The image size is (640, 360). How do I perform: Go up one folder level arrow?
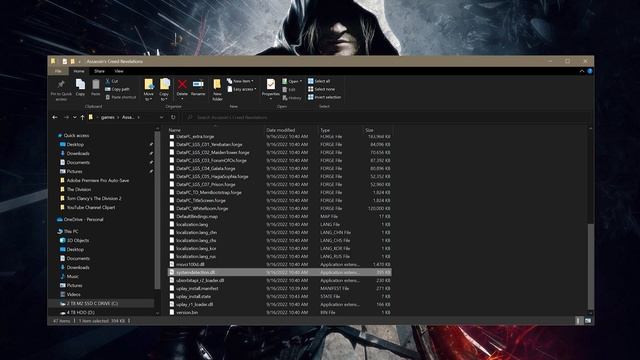coord(82,117)
